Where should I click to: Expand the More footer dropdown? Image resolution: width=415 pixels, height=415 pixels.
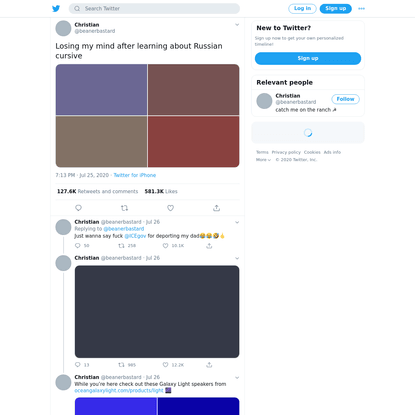tap(263, 160)
